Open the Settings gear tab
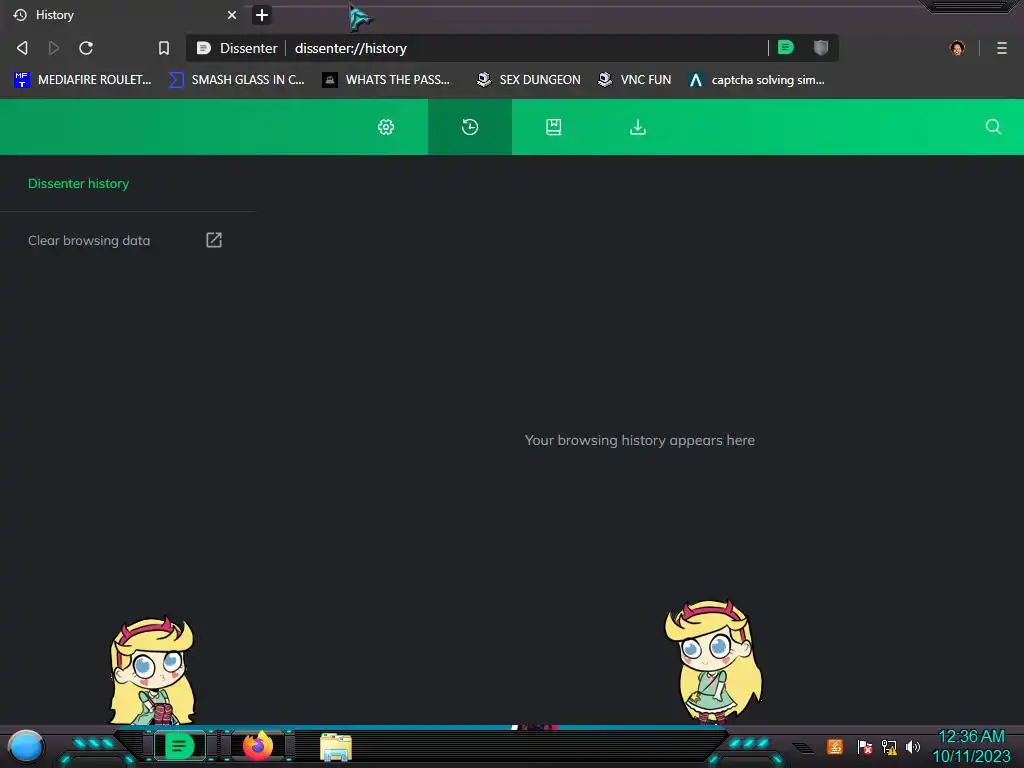 point(386,127)
